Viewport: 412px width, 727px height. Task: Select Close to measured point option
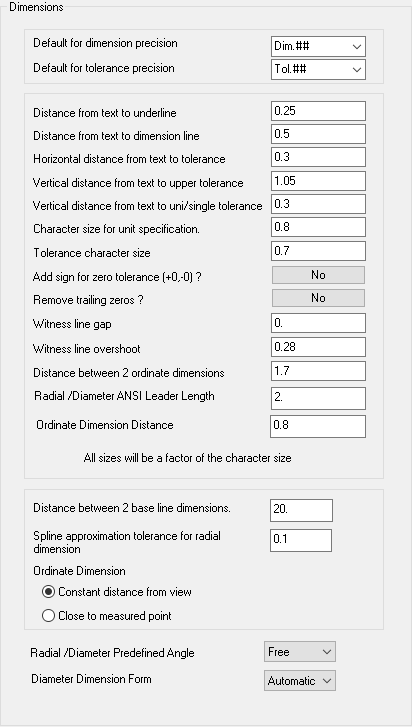point(48,616)
